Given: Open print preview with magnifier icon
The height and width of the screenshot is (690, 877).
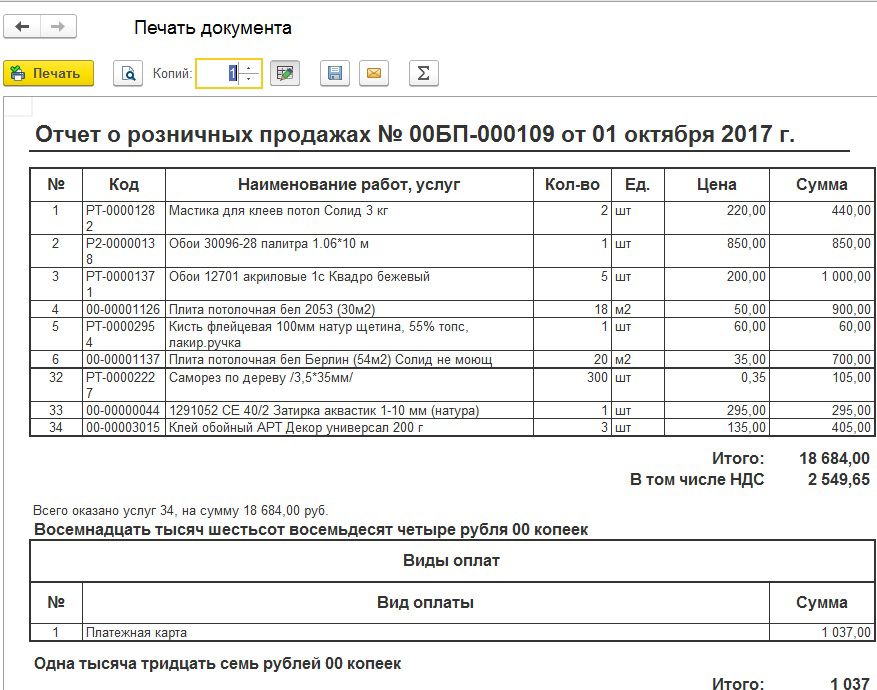Looking at the screenshot, I should pyautogui.click(x=128, y=73).
